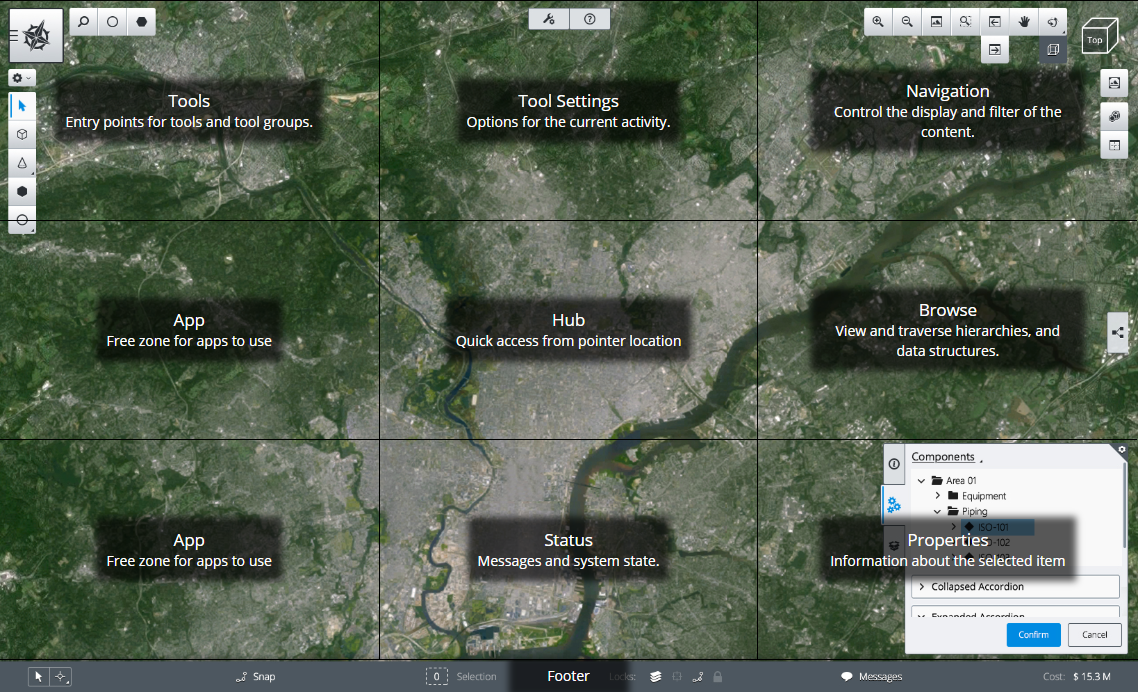Choose the cone tool in vertical toolbar
The image size is (1138, 692).
pyautogui.click(x=22, y=163)
